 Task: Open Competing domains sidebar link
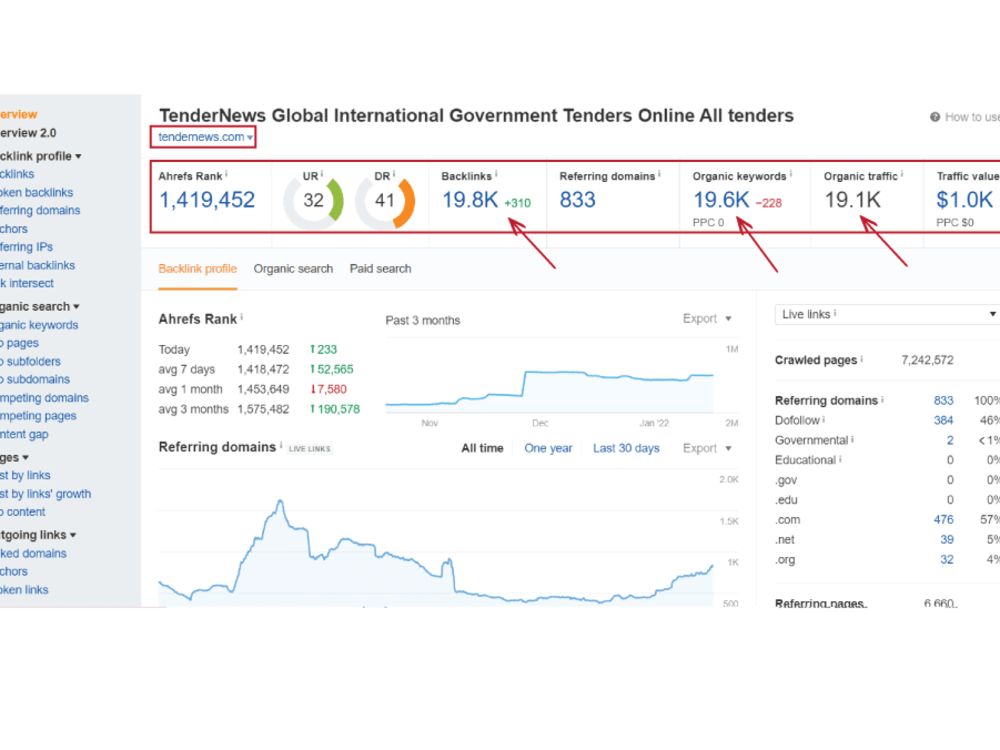coord(45,398)
